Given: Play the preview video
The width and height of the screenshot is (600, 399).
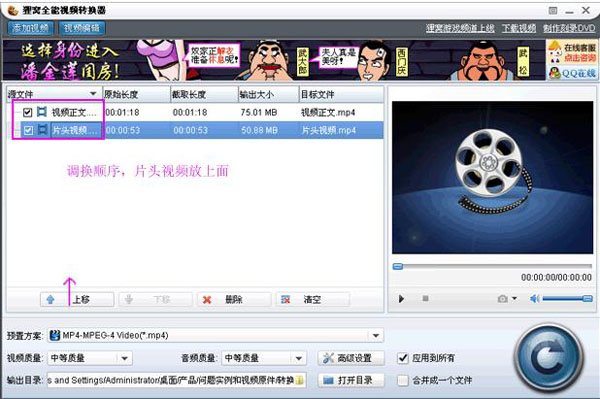Looking at the screenshot, I should (x=401, y=298).
